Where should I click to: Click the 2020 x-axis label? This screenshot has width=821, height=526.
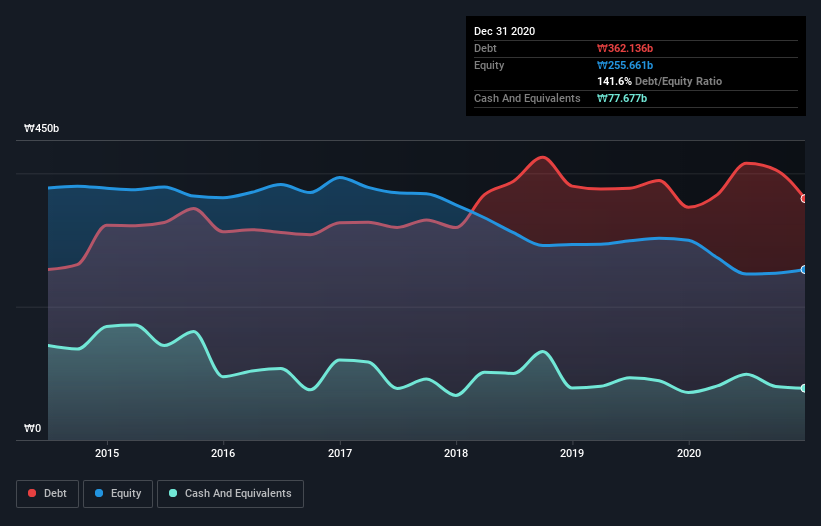pos(689,453)
